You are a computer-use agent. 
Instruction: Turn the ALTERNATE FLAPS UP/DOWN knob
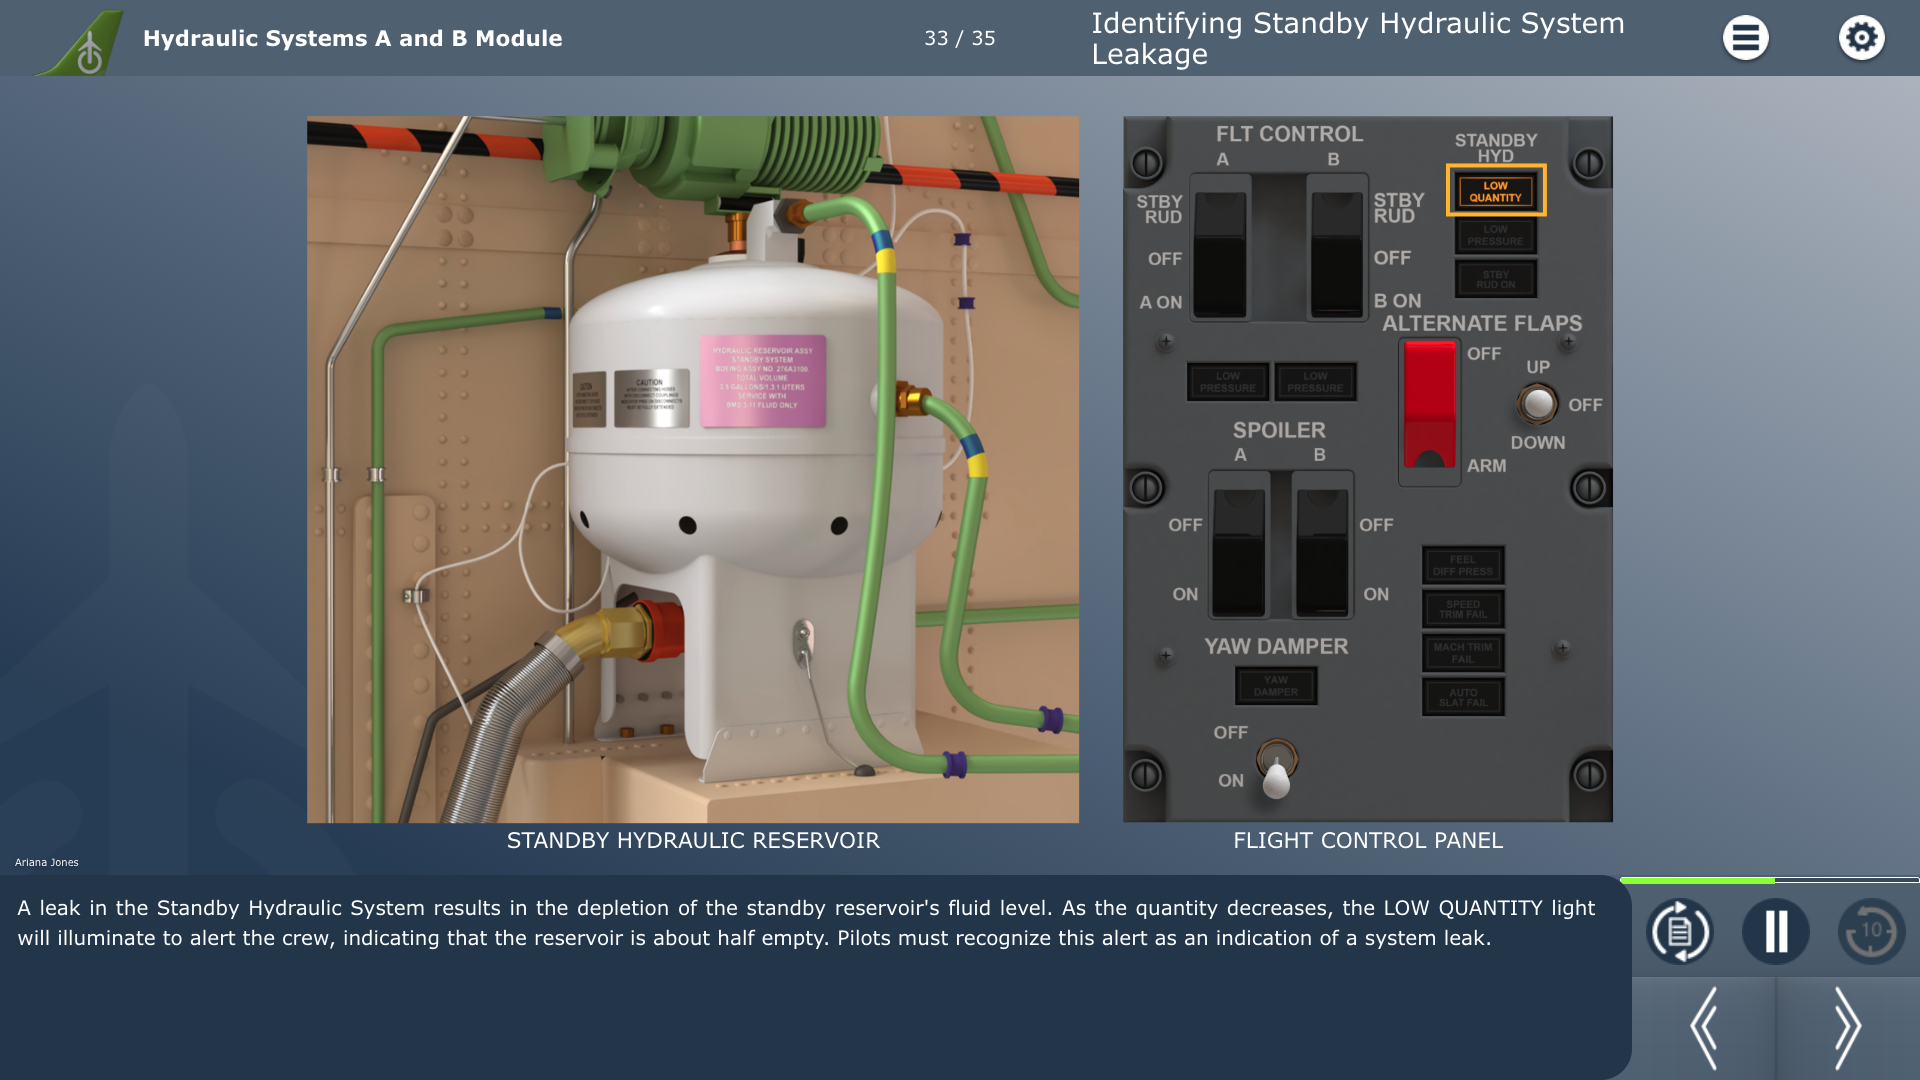1537,404
